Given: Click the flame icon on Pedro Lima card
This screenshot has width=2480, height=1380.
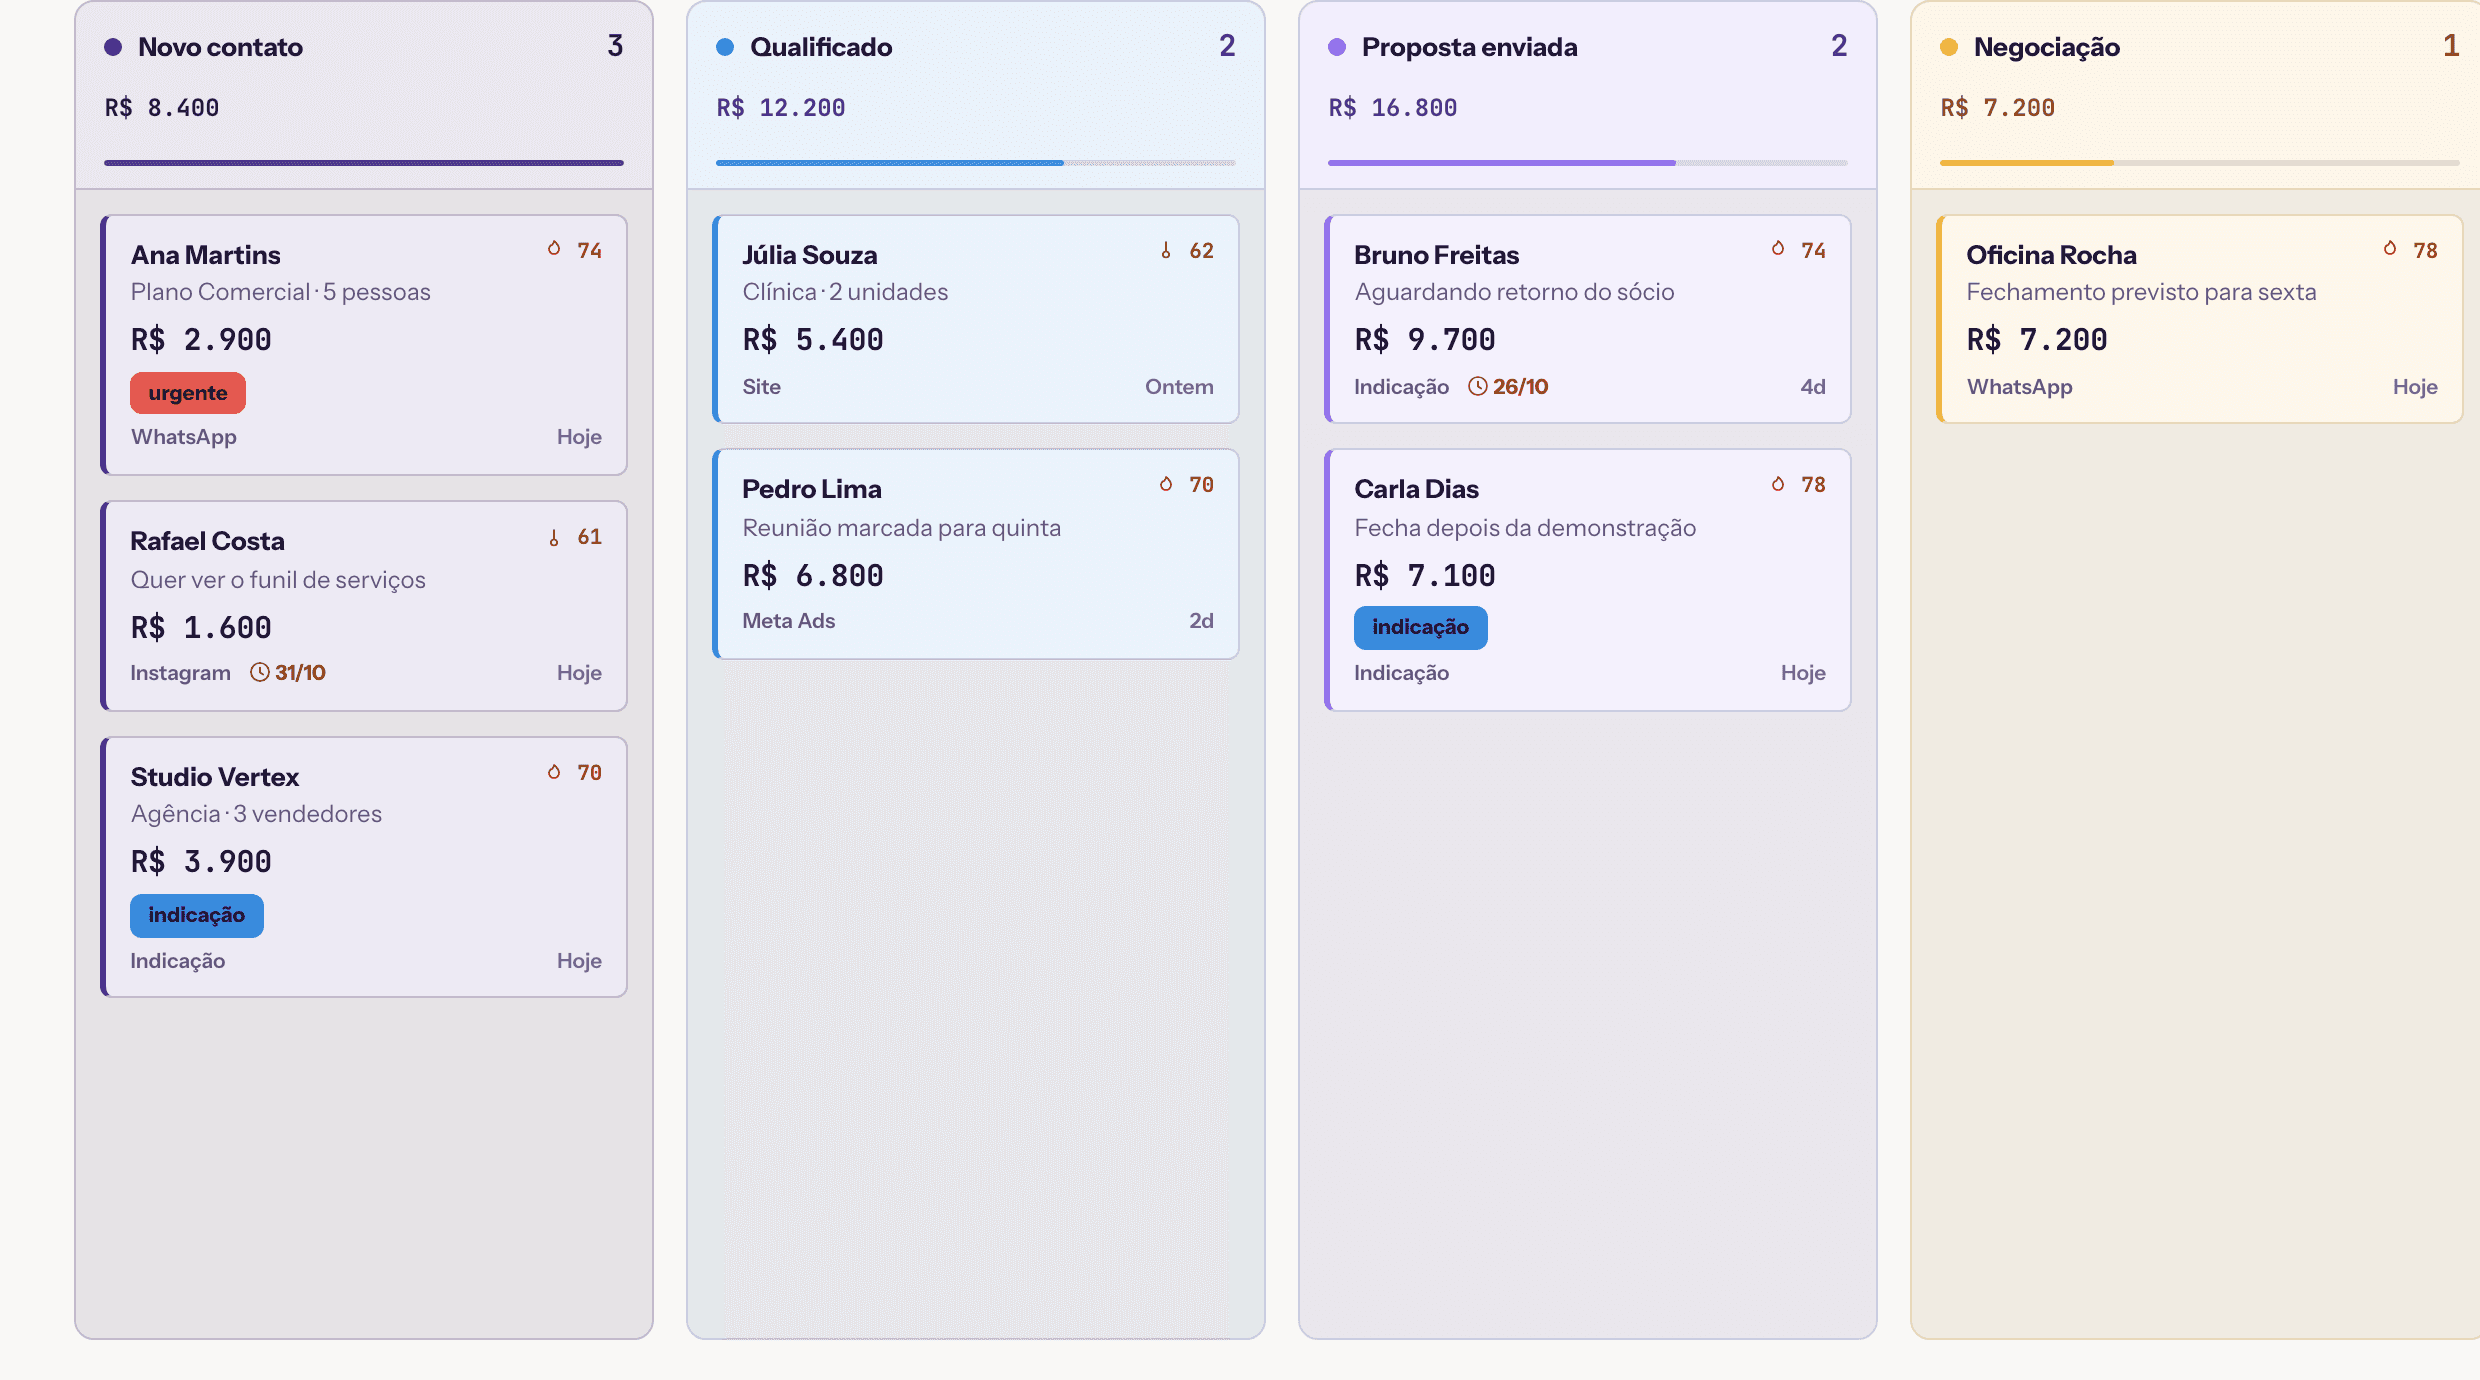Looking at the screenshot, I should tap(1166, 484).
